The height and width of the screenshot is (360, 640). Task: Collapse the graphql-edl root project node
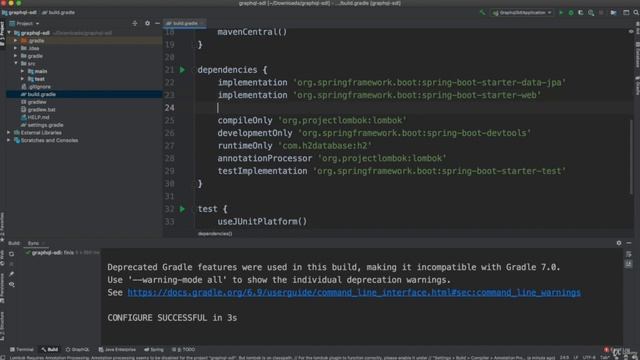pos(9,33)
